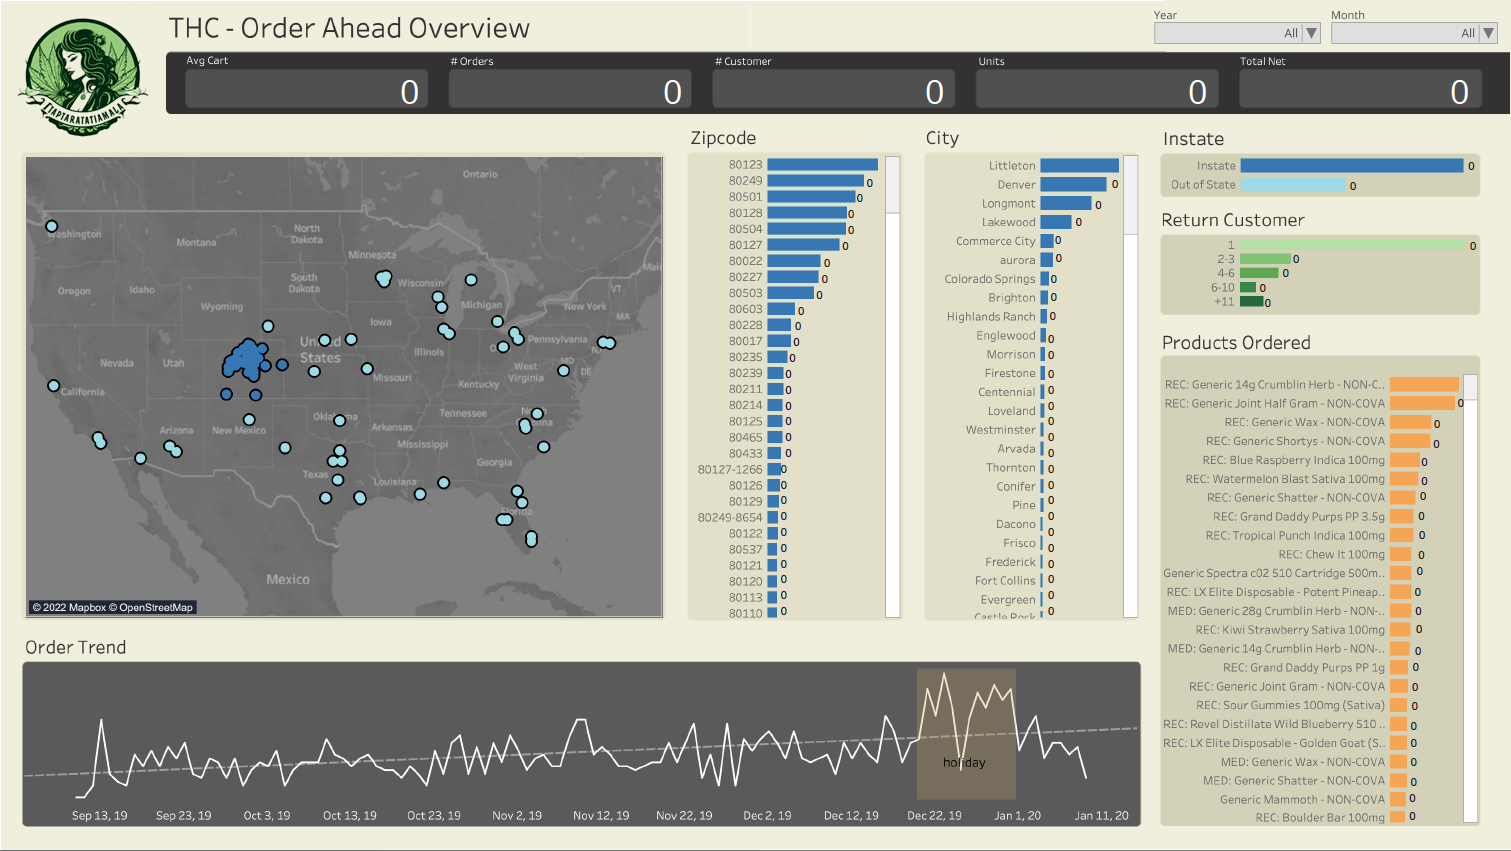The width and height of the screenshot is (1511, 851).
Task: Click the Jan 11, 20 axis date
Action: [x=1101, y=816]
